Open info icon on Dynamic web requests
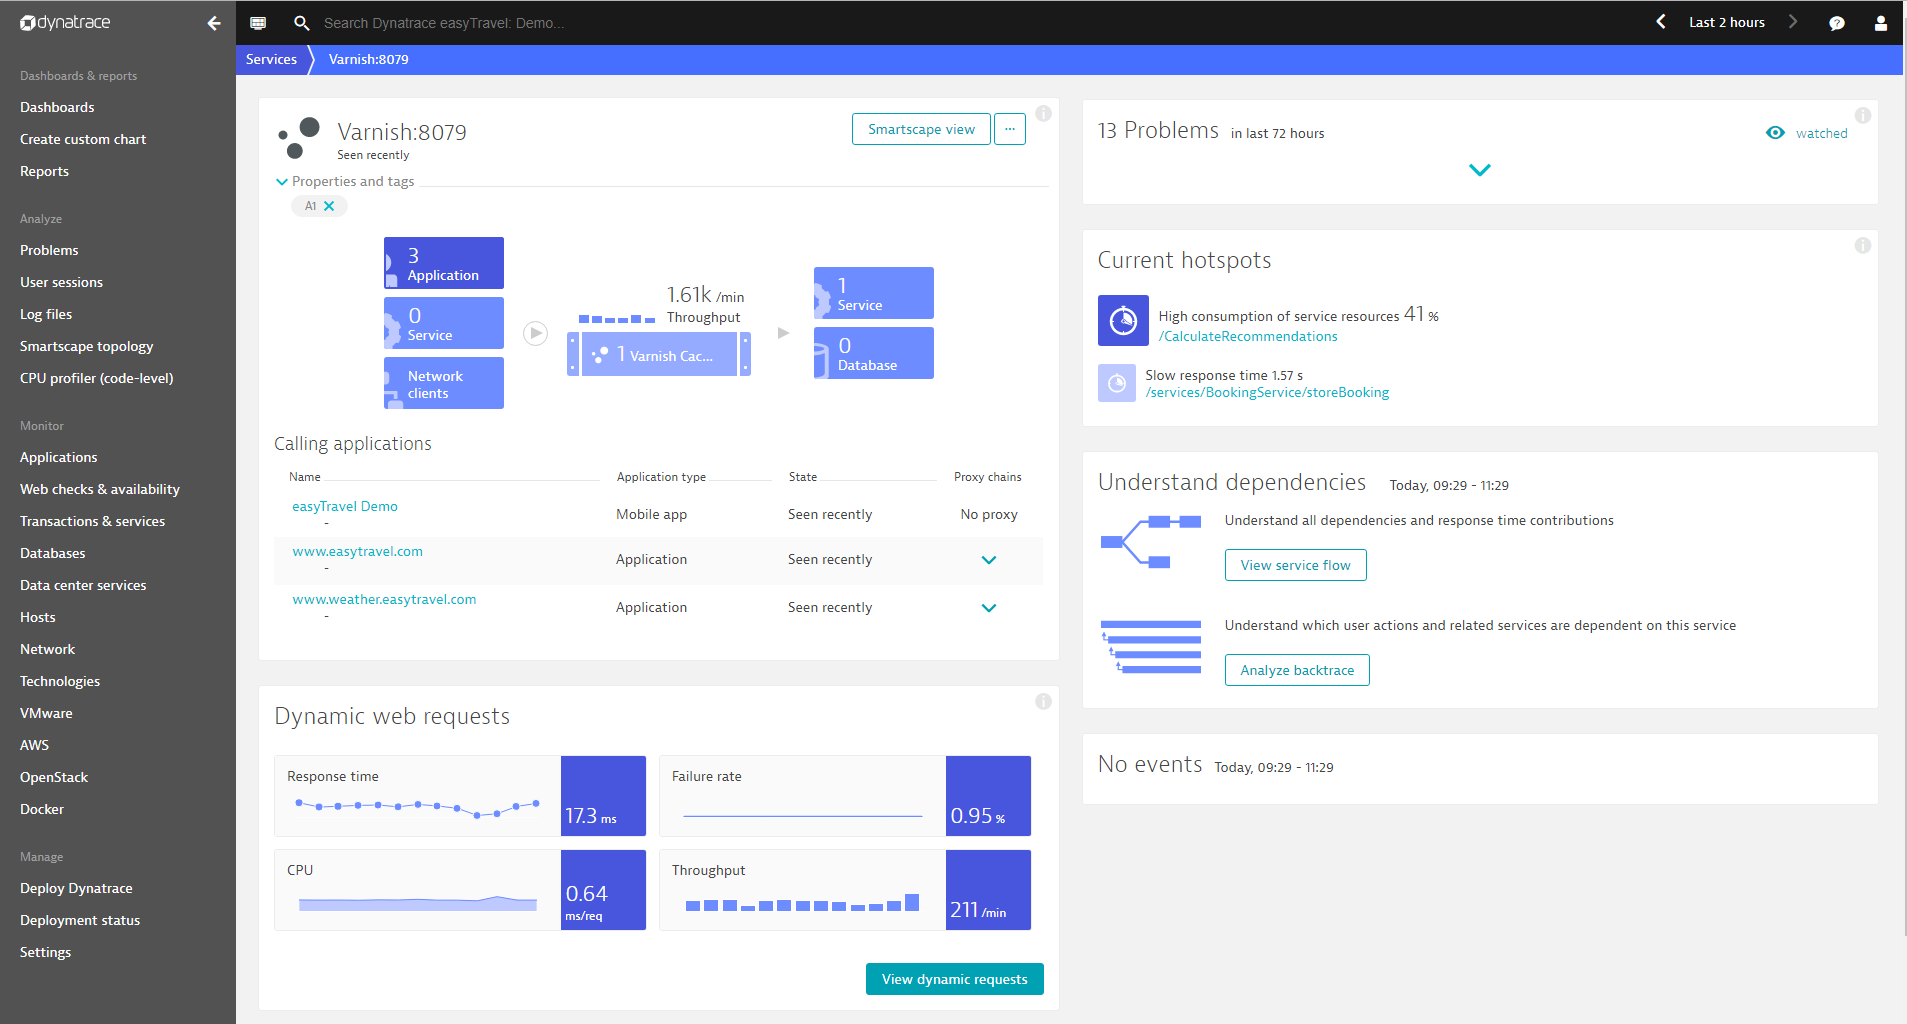 tap(1043, 701)
